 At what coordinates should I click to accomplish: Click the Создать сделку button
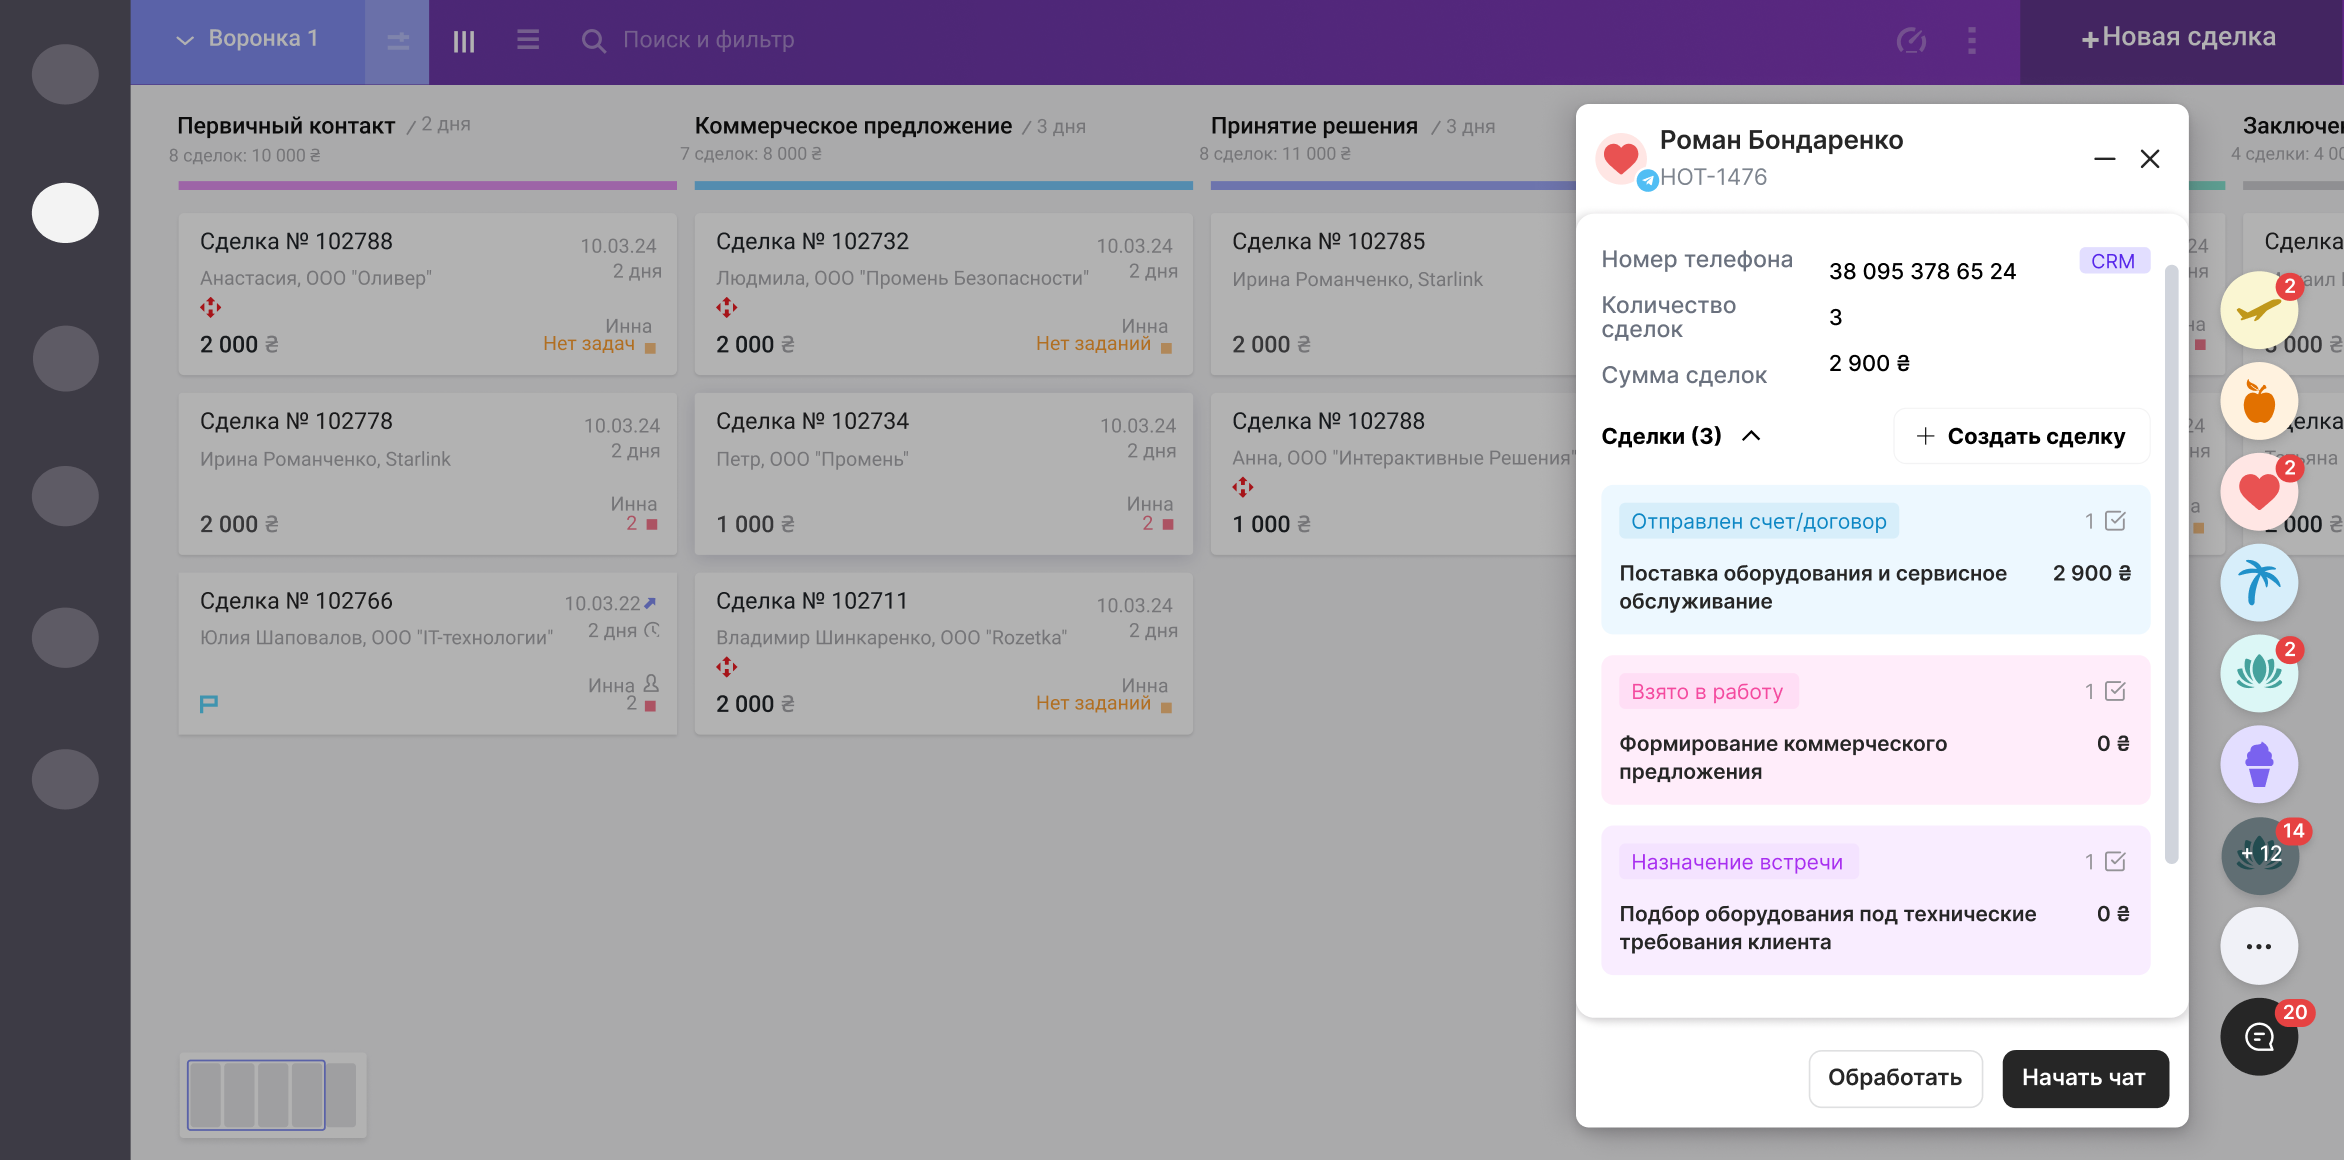point(2021,436)
